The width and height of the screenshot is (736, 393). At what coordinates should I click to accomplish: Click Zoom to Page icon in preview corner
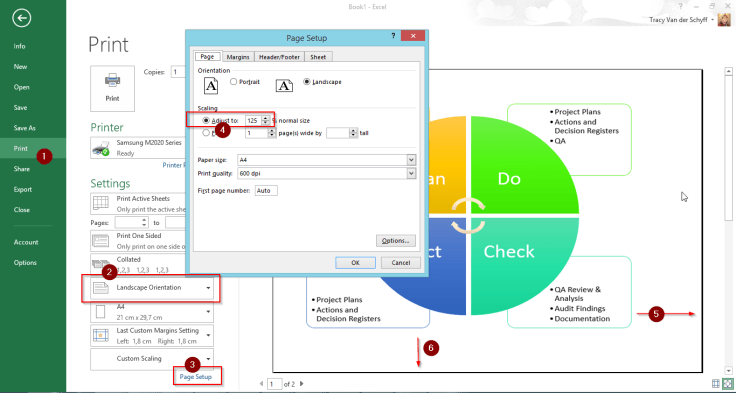tap(727, 384)
